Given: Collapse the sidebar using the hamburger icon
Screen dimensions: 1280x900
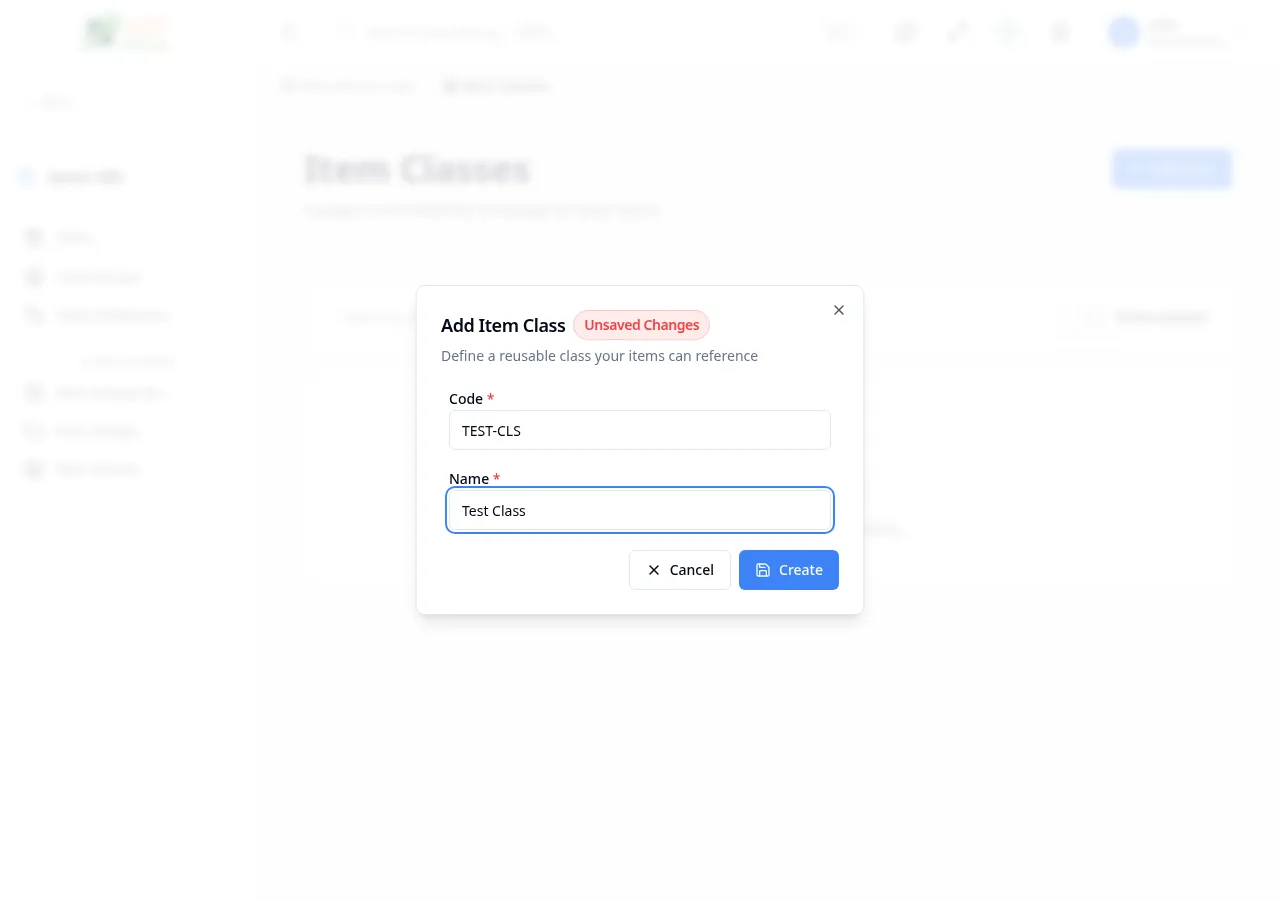Looking at the screenshot, I should [290, 32].
